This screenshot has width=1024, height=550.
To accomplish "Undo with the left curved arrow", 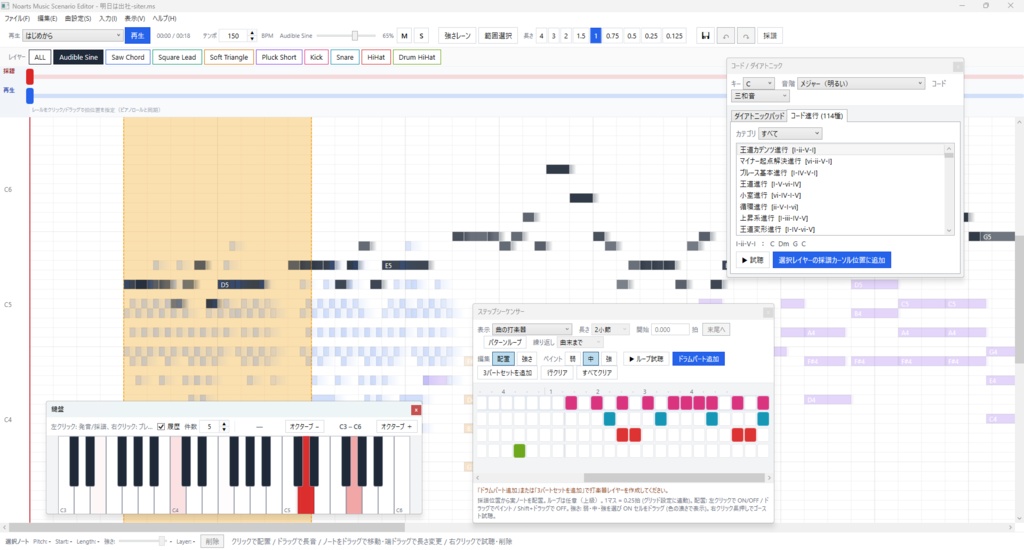I will tap(726, 36).
